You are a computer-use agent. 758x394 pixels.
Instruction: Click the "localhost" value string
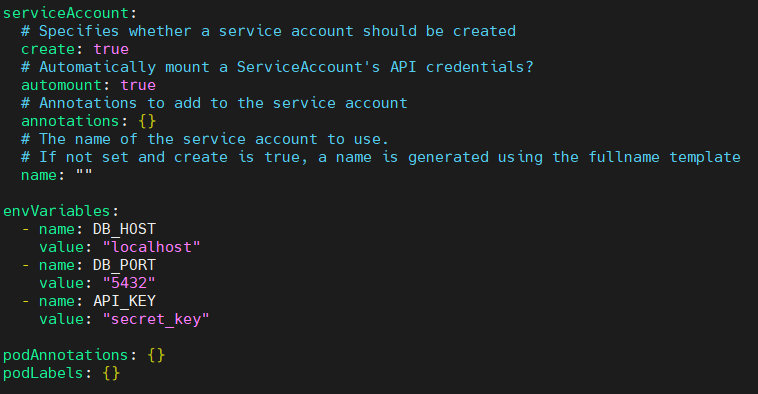point(151,247)
